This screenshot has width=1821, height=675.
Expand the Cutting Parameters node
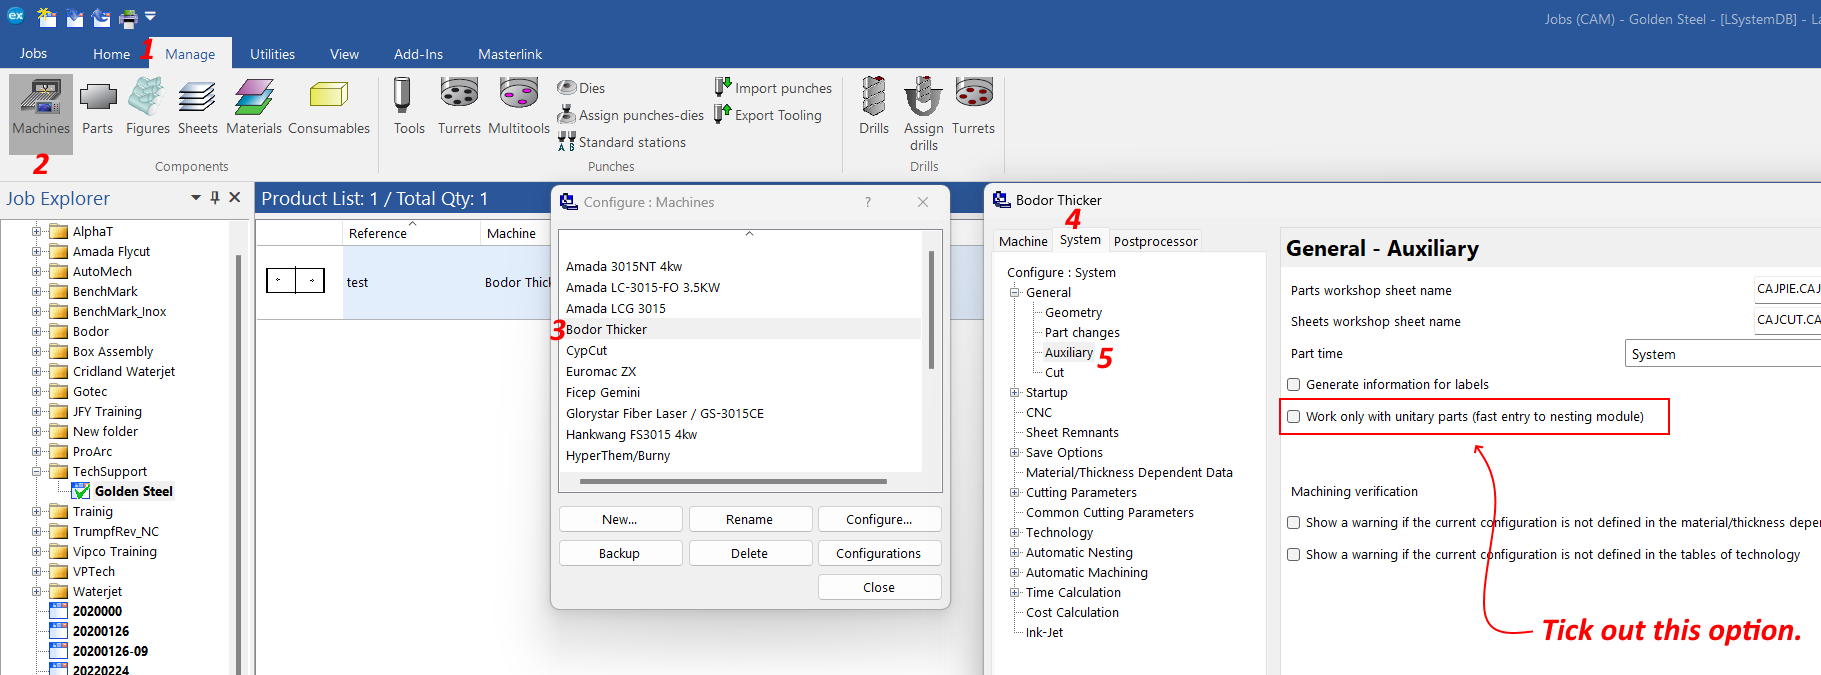(x=1015, y=493)
